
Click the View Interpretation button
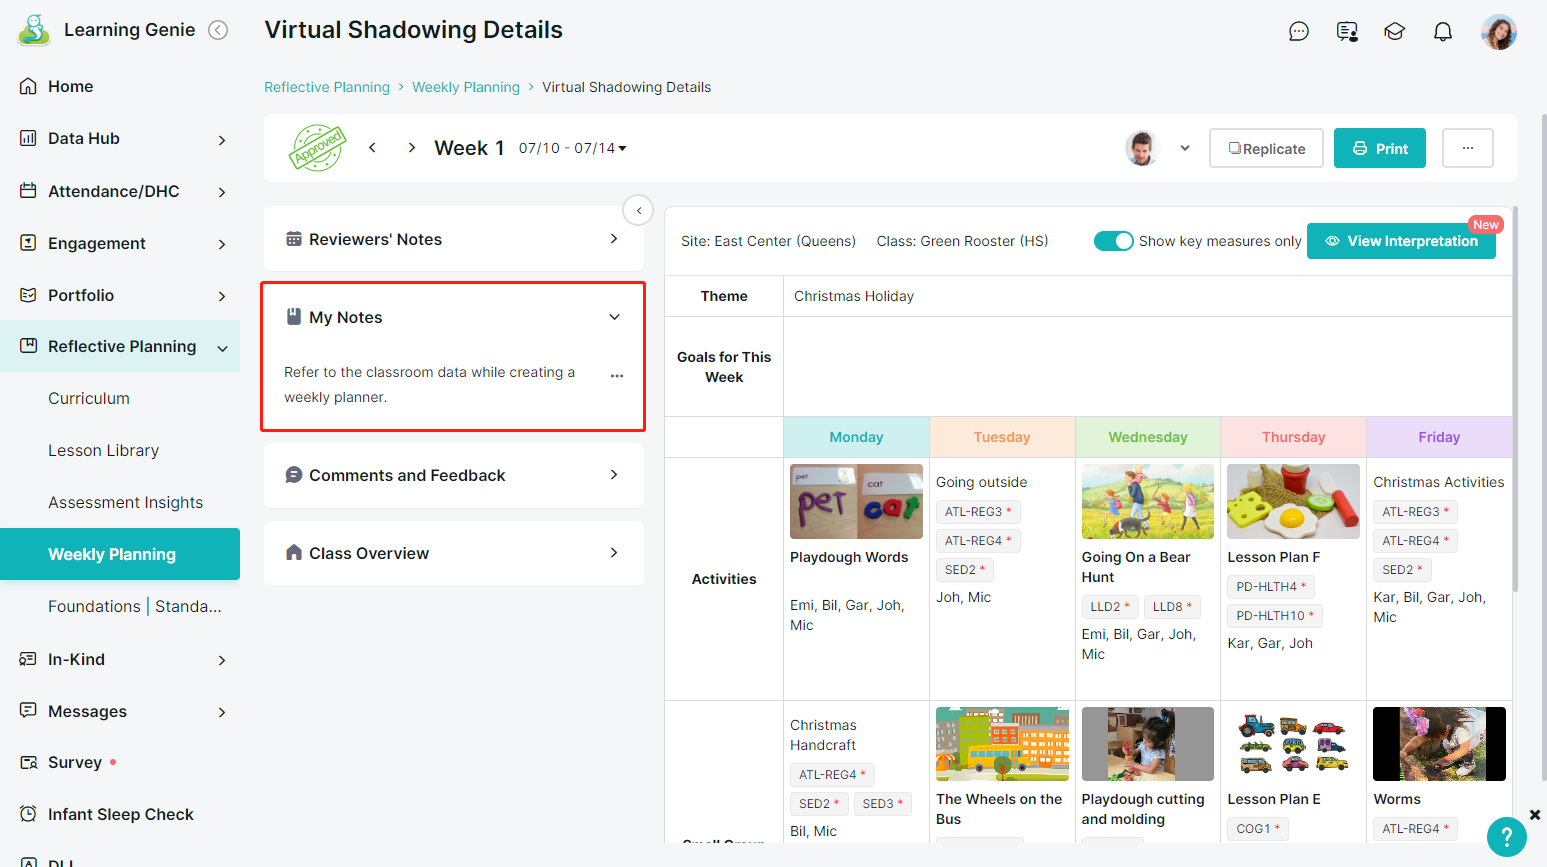(x=1401, y=241)
